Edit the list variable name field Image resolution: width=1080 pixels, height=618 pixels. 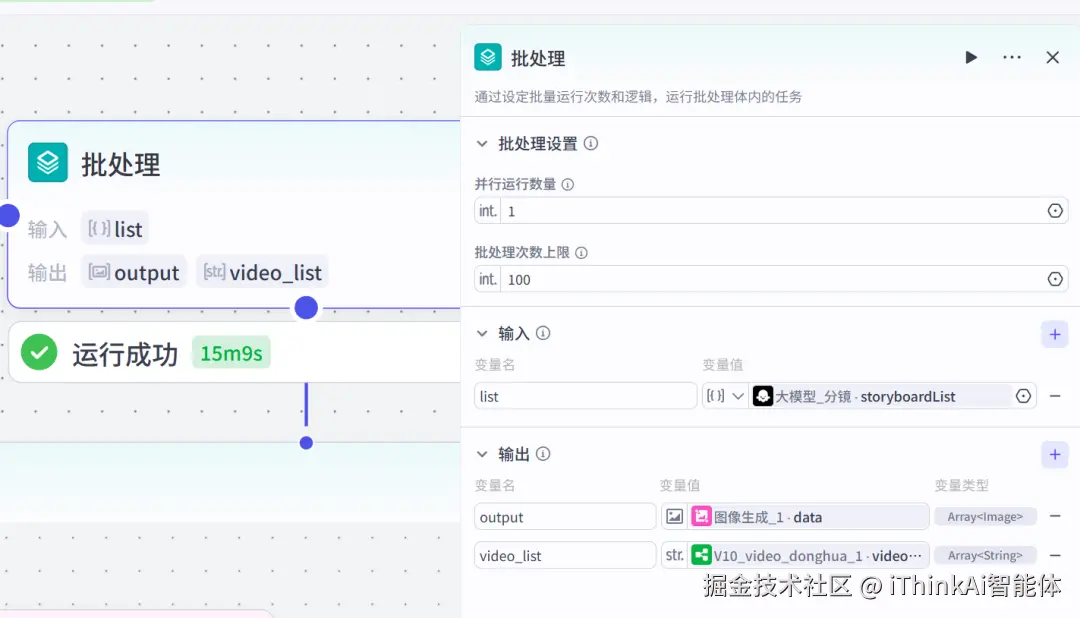coord(585,396)
